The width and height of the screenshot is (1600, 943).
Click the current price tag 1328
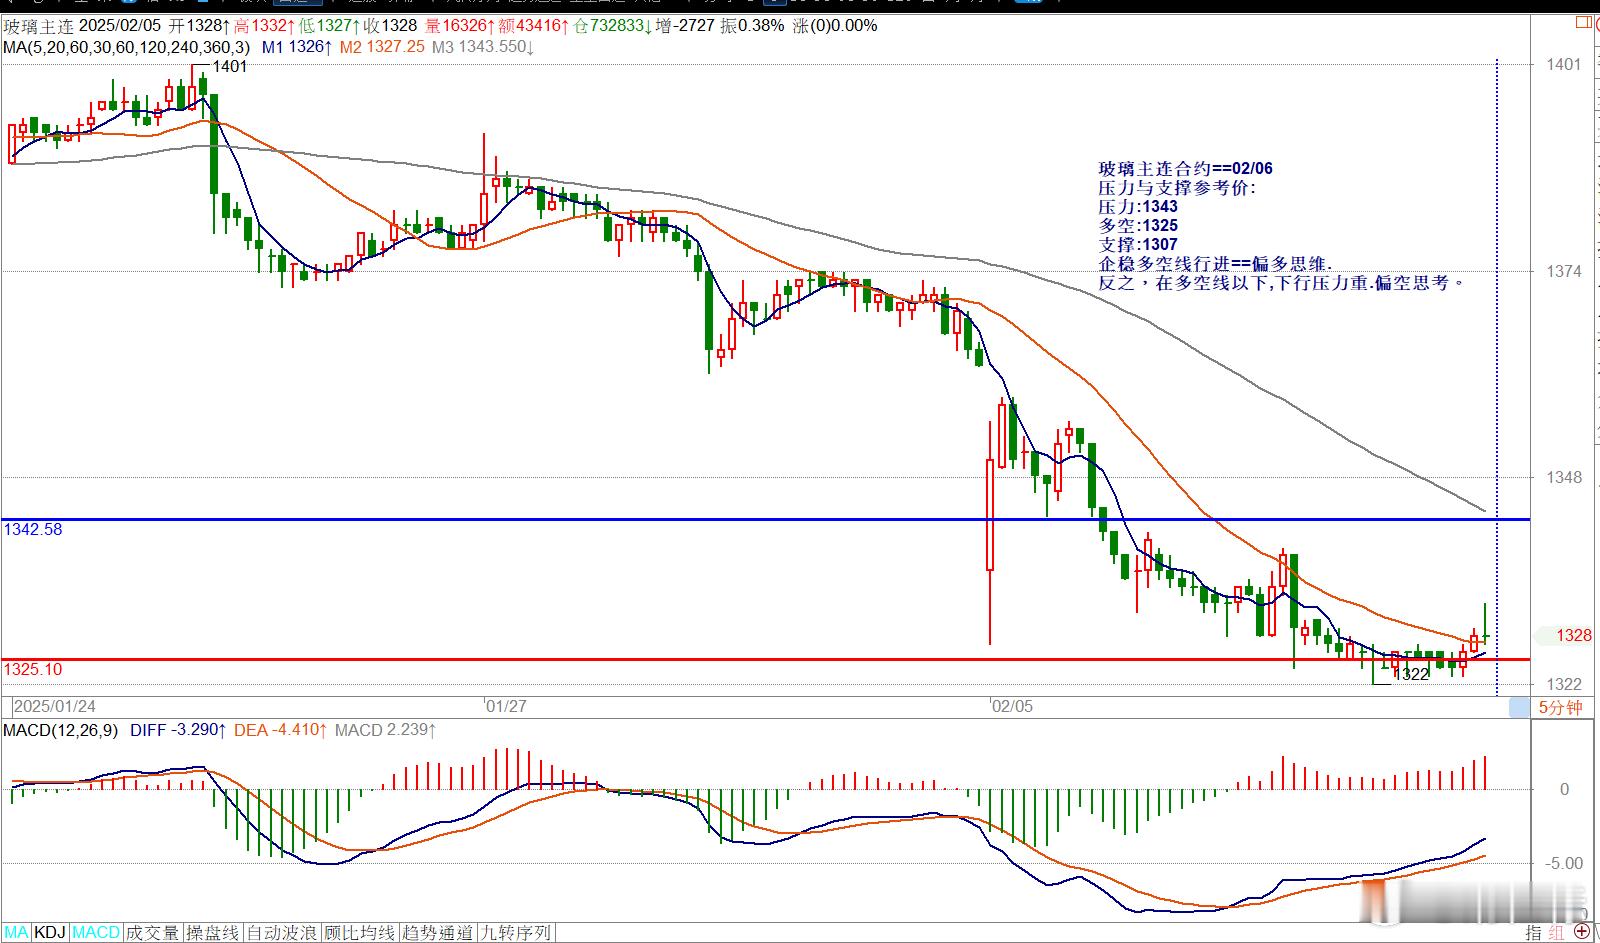(1574, 635)
